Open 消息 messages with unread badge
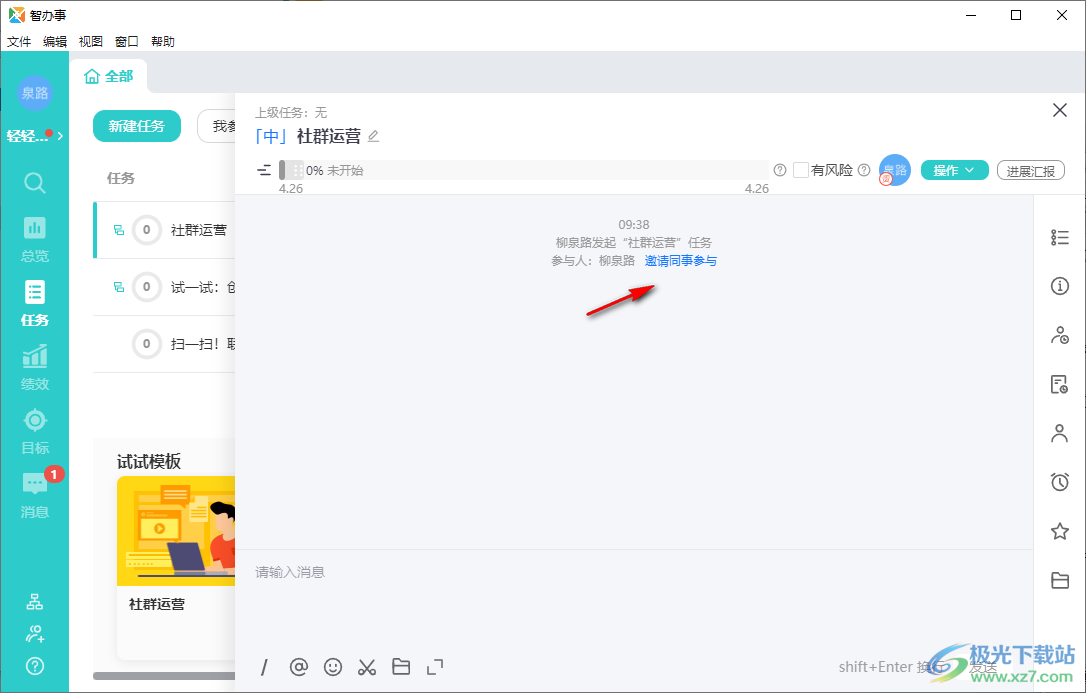Screen dimensions: 1086x693 point(35,495)
